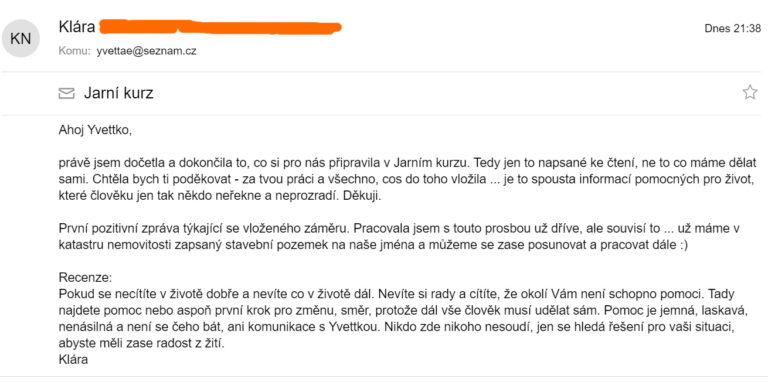Image resolution: width=768 pixels, height=382 pixels.
Task: Open sender name Klára in header
Action: [77, 26]
